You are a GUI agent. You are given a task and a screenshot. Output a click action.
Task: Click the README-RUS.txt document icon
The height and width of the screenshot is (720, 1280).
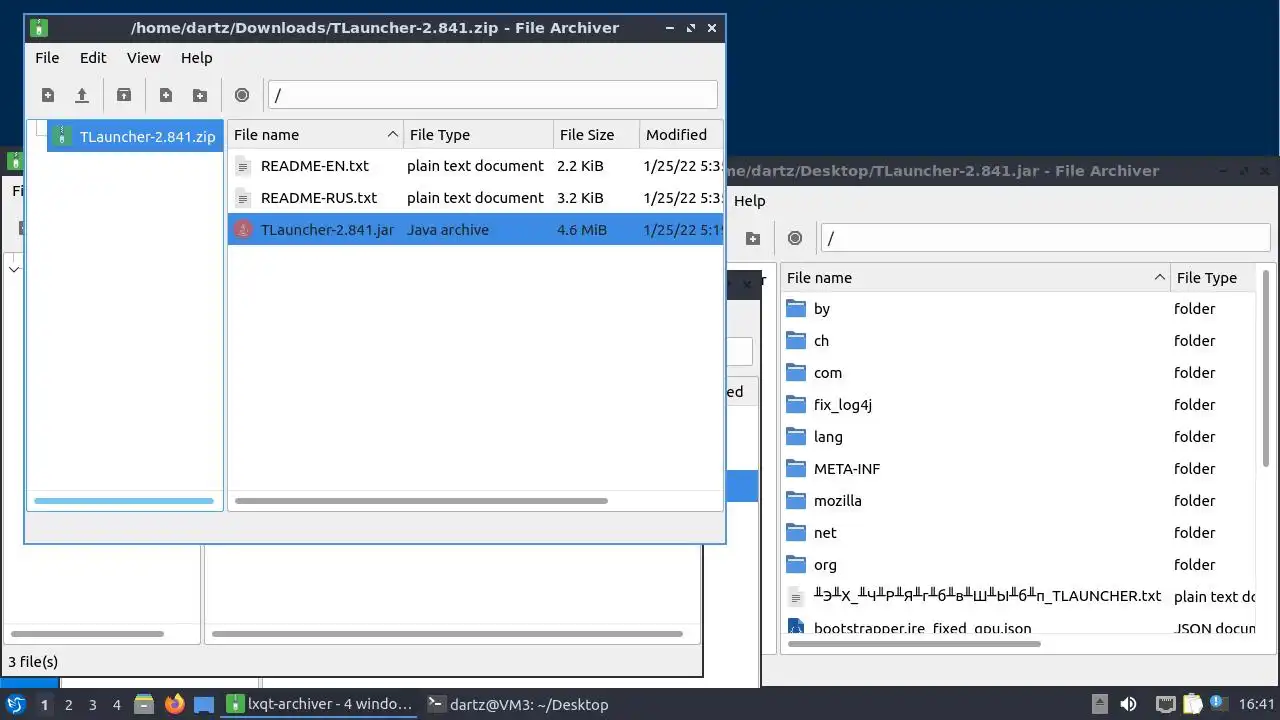point(242,198)
